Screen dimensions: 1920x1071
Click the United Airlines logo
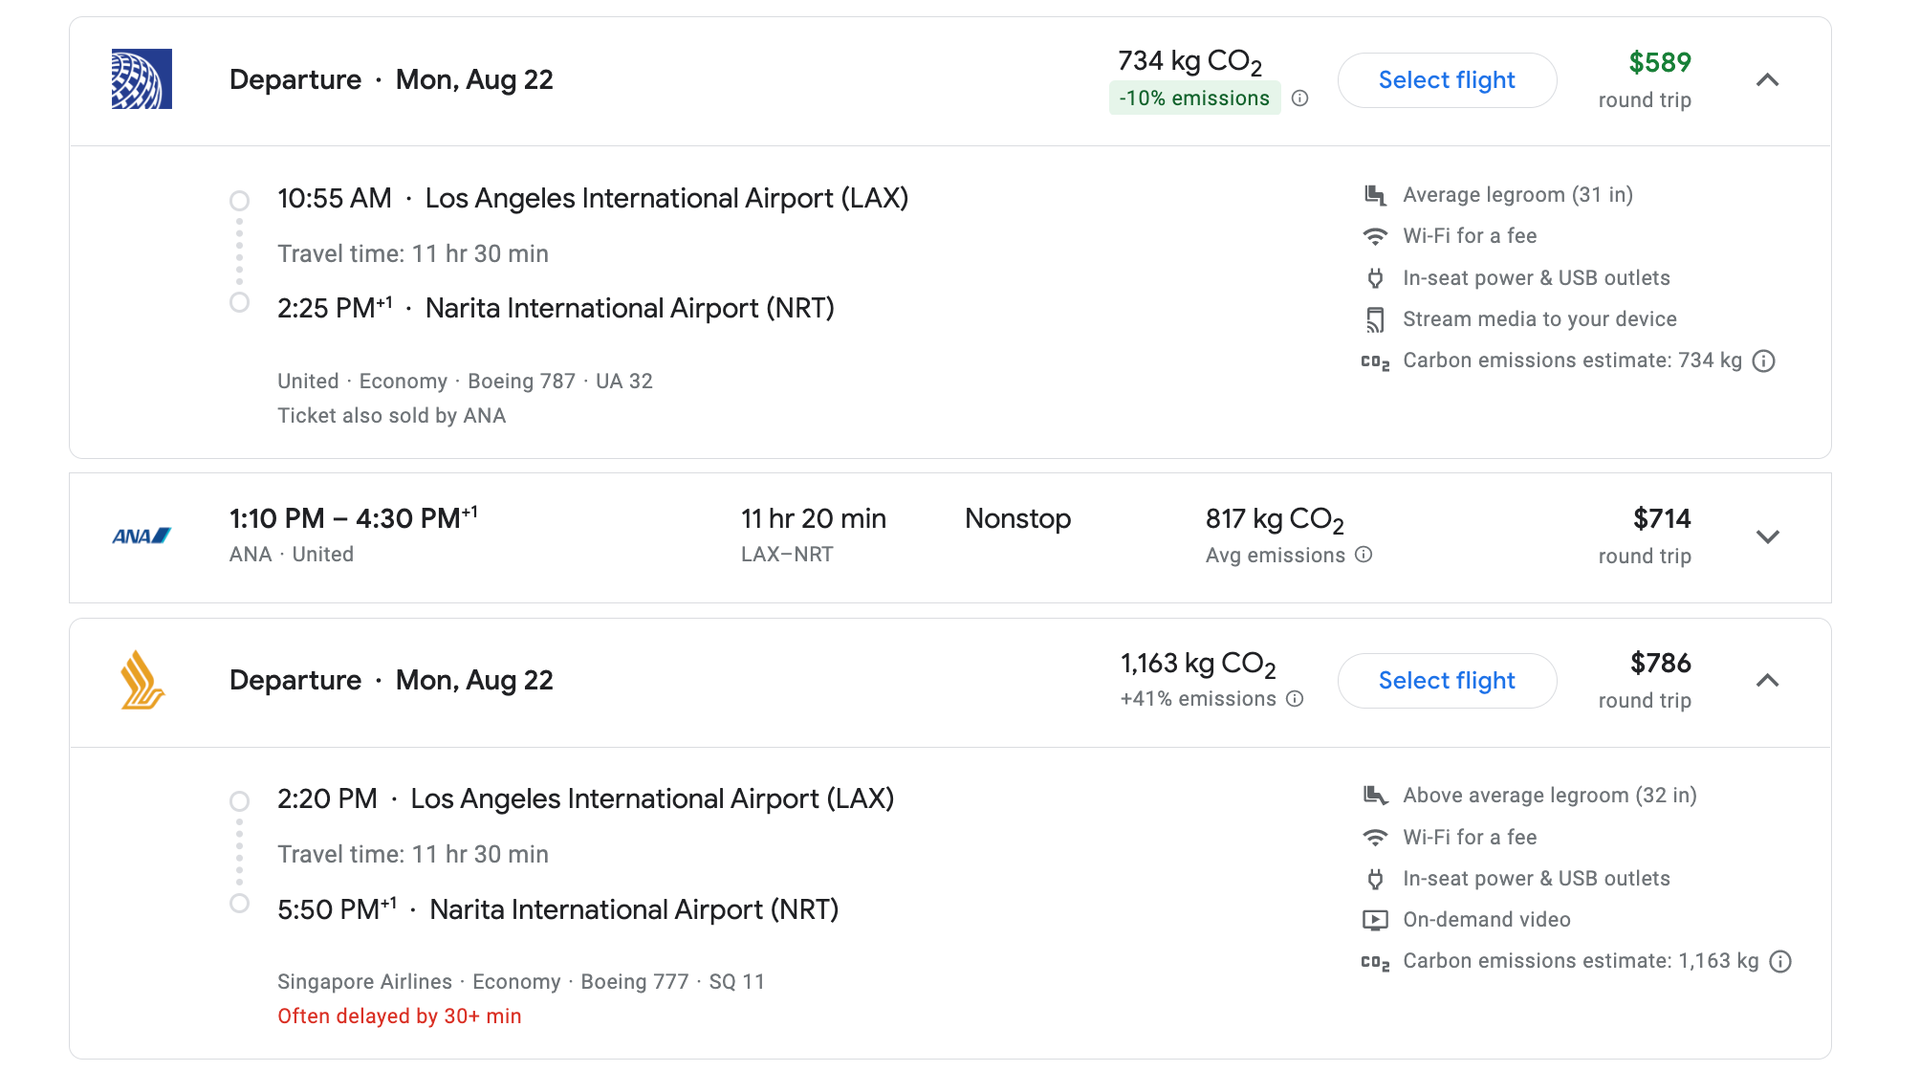pyautogui.click(x=141, y=78)
